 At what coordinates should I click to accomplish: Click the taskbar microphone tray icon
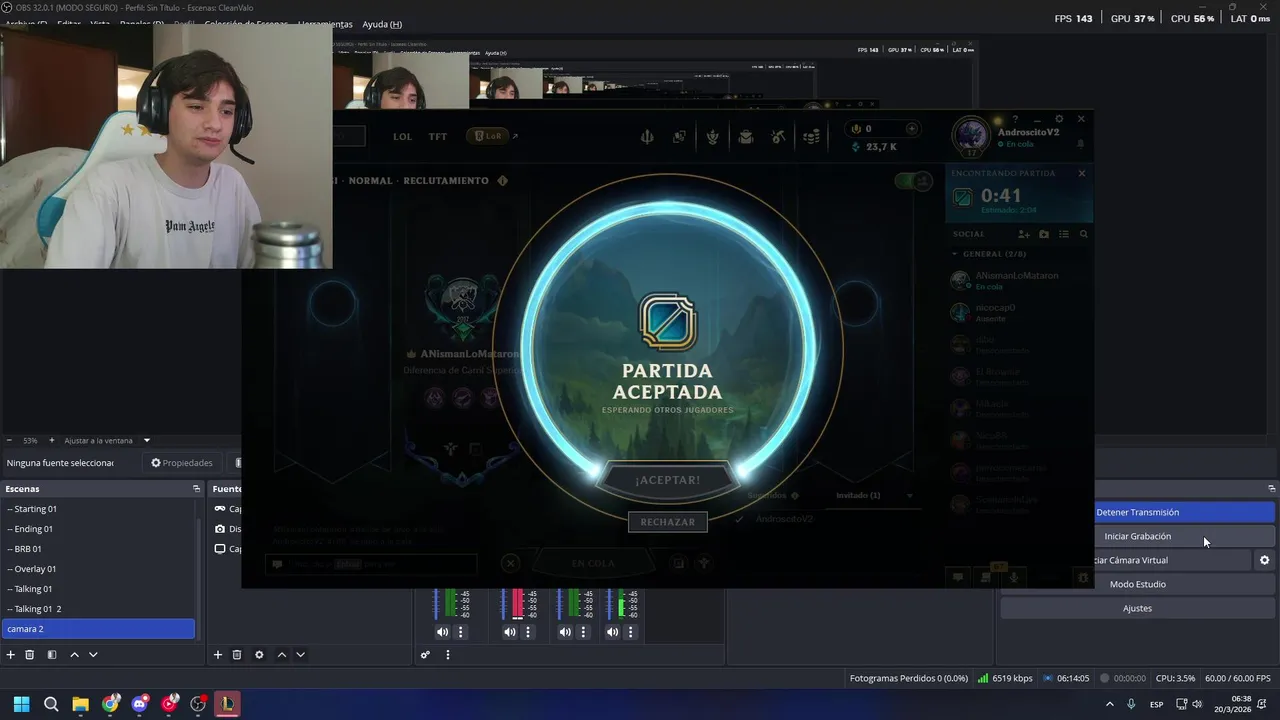1131,704
